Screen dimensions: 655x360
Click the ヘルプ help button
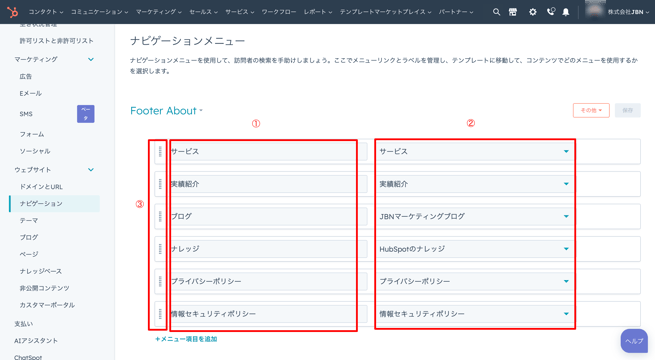pos(634,341)
